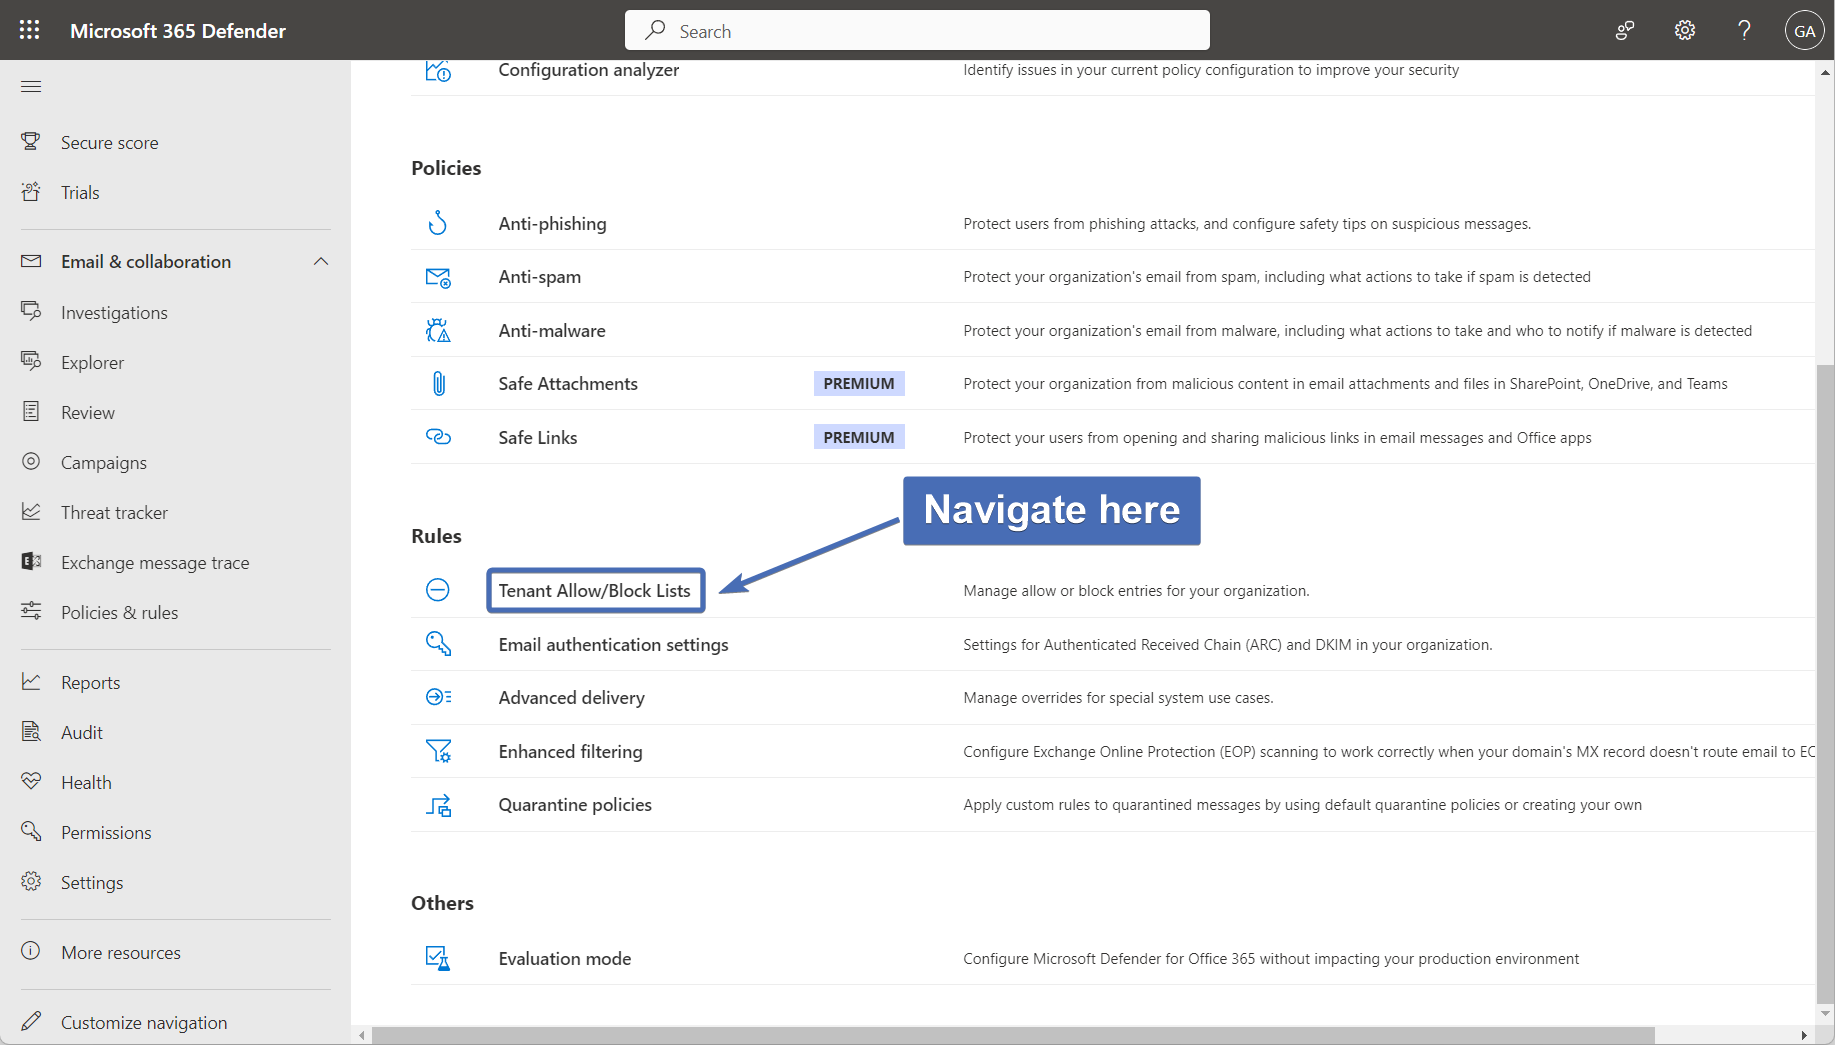The width and height of the screenshot is (1835, 1045).
Task: Click the community feedback icon in header
Action: click(x=1625, y=31)
